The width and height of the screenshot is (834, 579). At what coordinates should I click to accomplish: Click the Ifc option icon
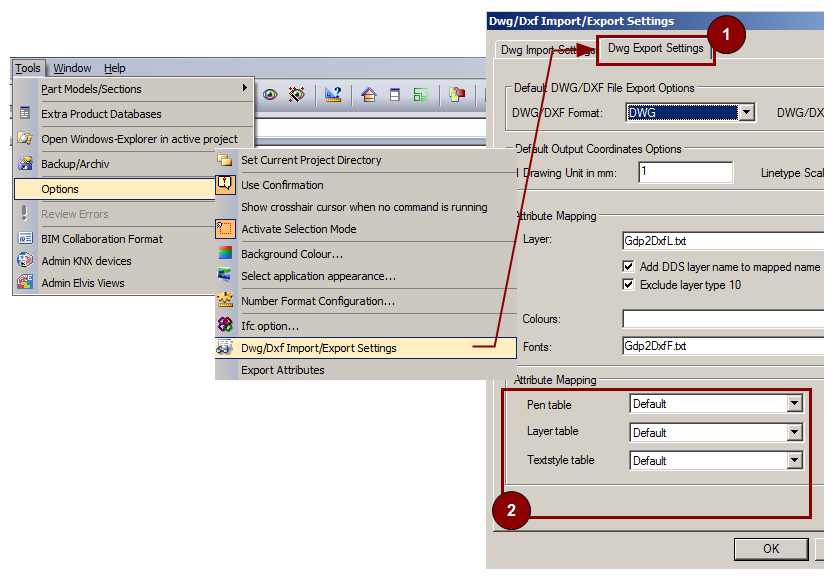[225, 325]
